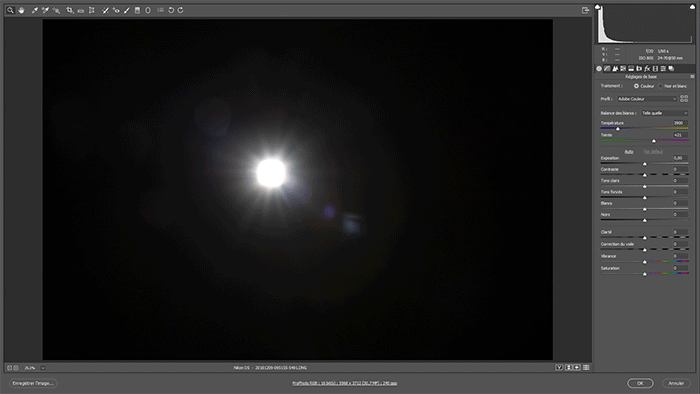Select the Zoom tool
Image resolution: width=700 pixels, height=394 pixels.
[10, 10]
